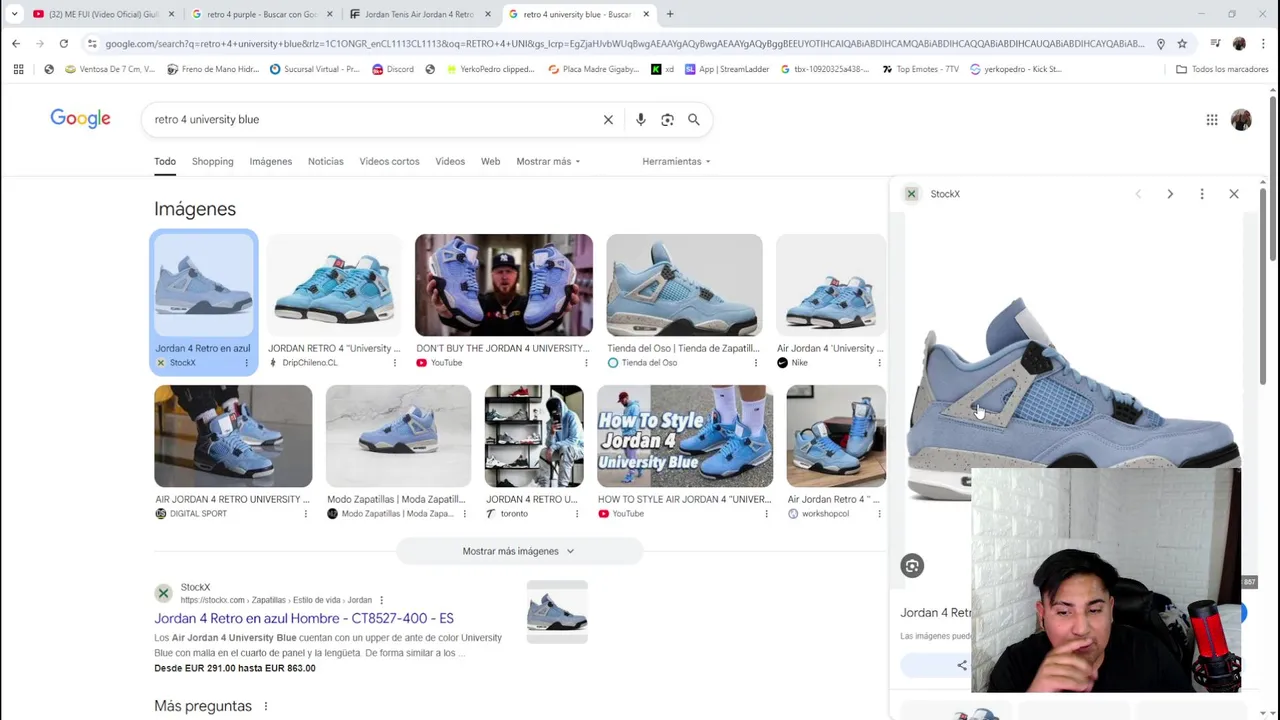Open three-dot menu in preview panel

point(1202,194)
